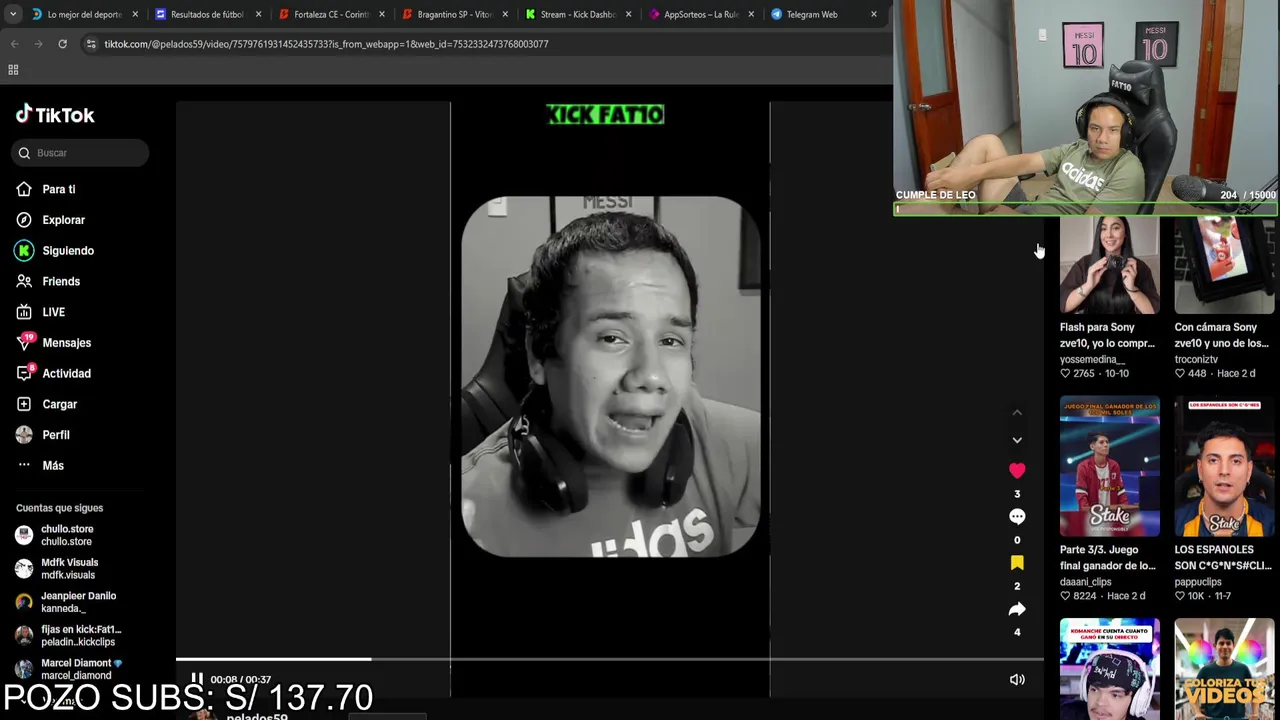
Task: Open the Cargar upload page
Action: (x=60, y=404)
